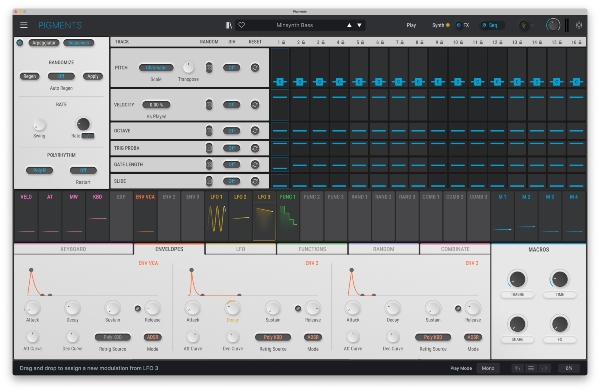
Task: Adjust the master volume knob
Action: pos(553,25)
